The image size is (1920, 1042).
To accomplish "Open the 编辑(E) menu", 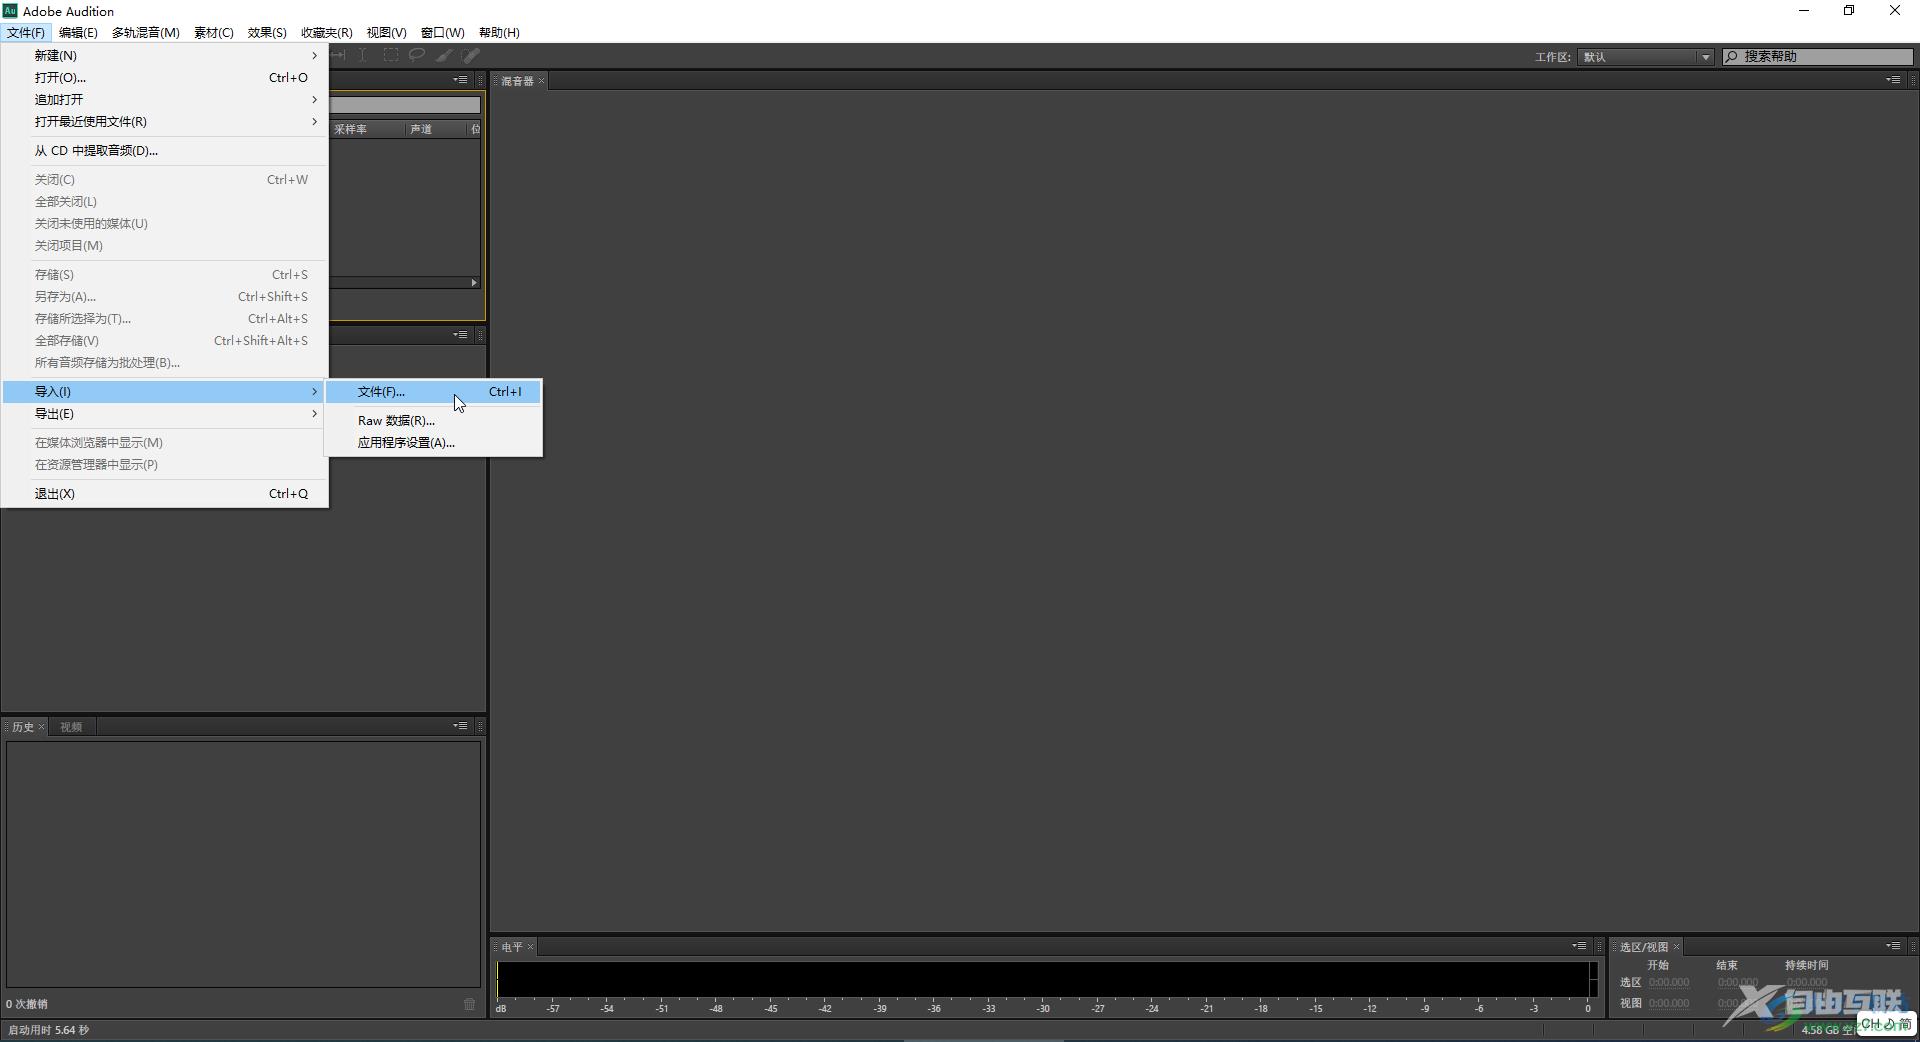I will point(78,32).
